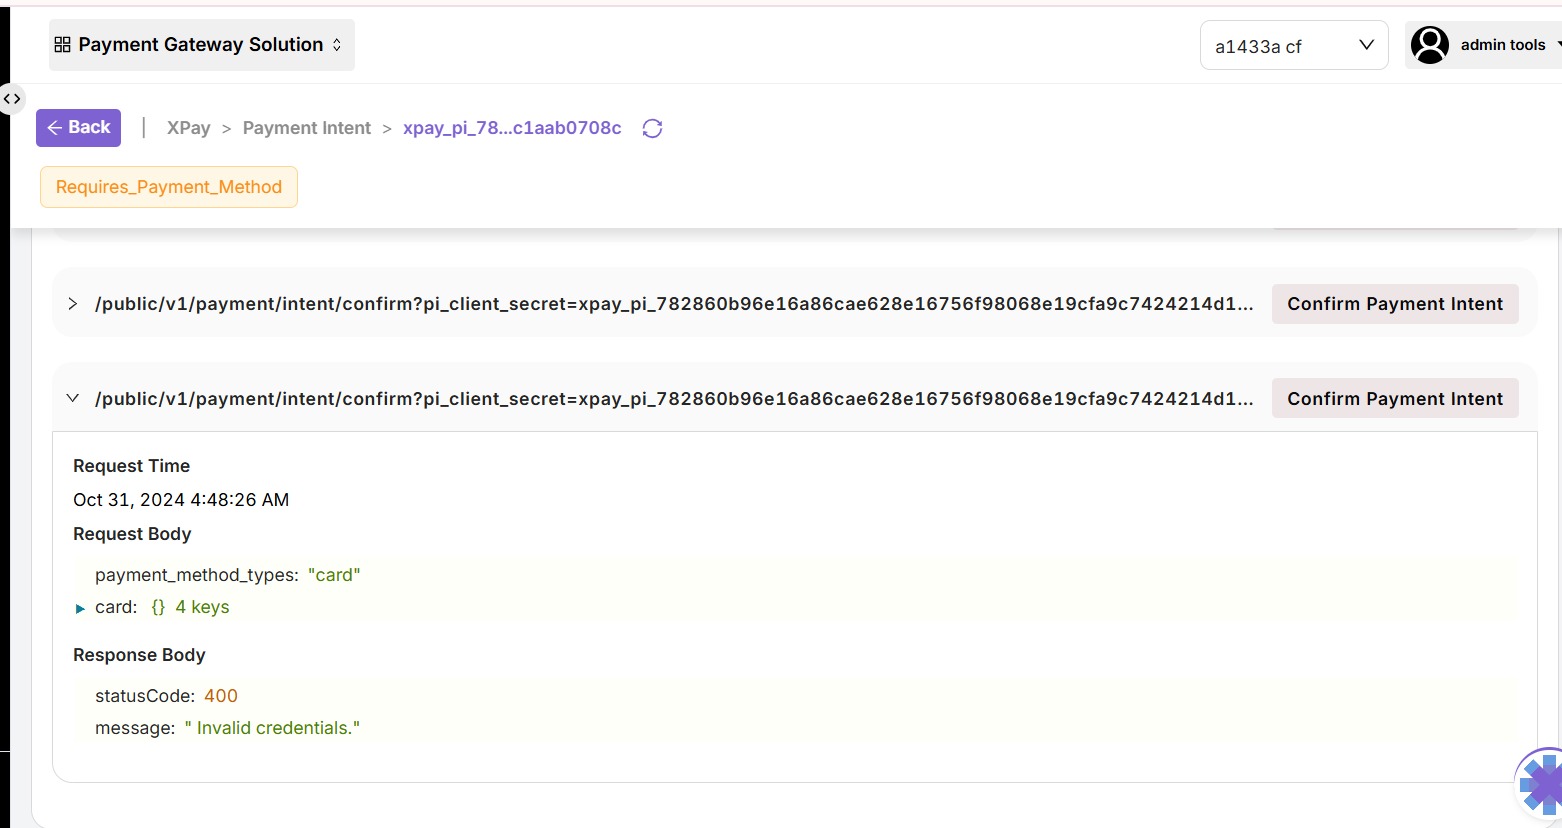The height and width of the screenshot is (828, 1562).
Task: Expand the first collapsed confirm request row
Action: 72,304
